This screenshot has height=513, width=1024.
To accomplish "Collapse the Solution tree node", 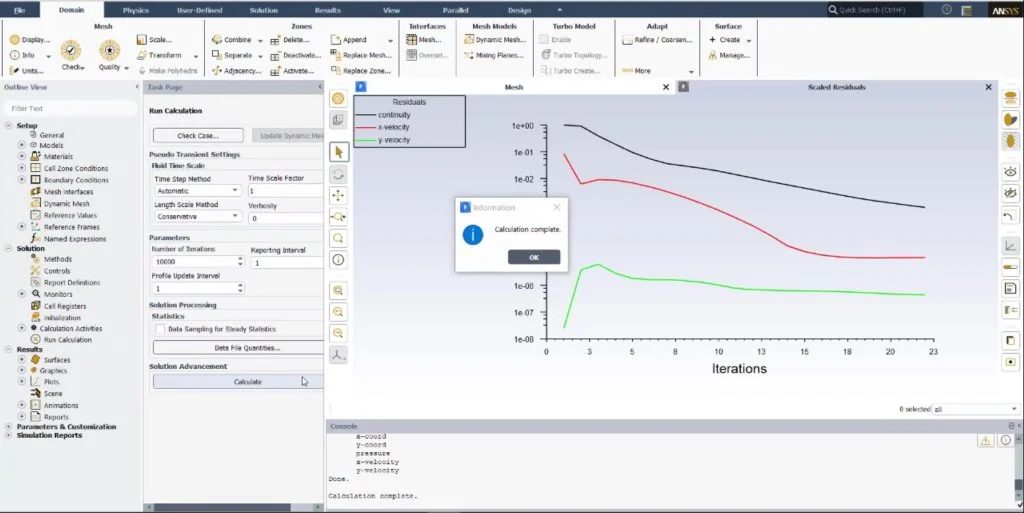I will click(x=8, y=248).
